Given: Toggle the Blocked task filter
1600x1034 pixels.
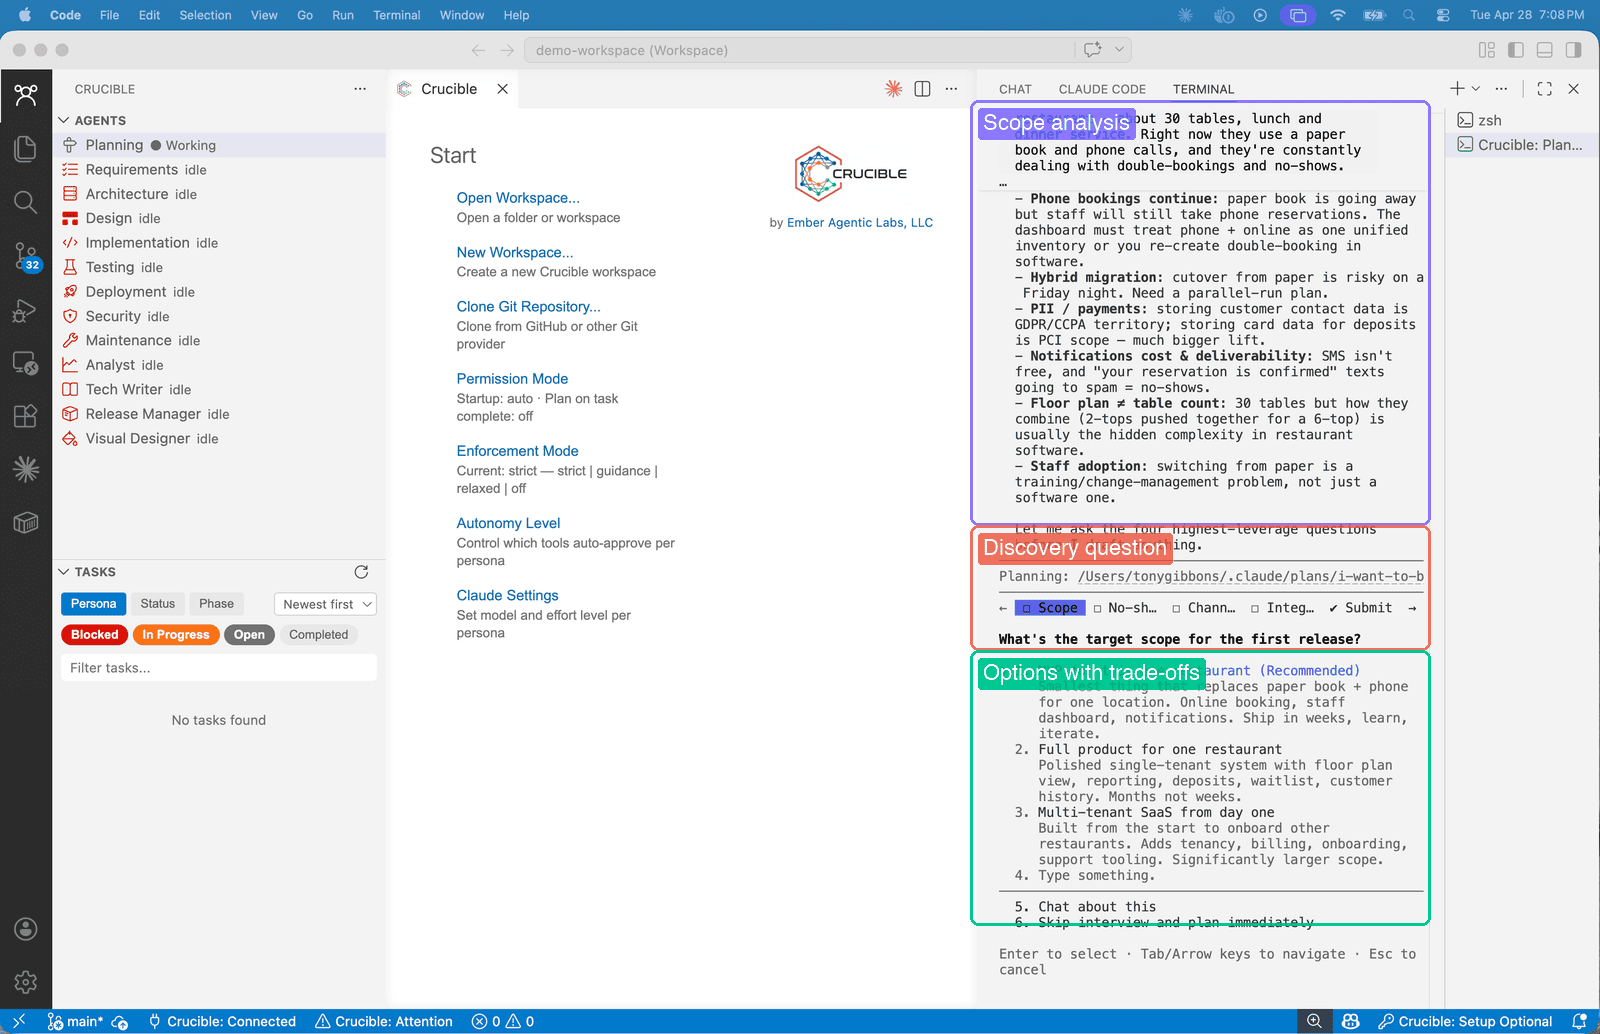Looking at the screenshot, I should 95,635.
